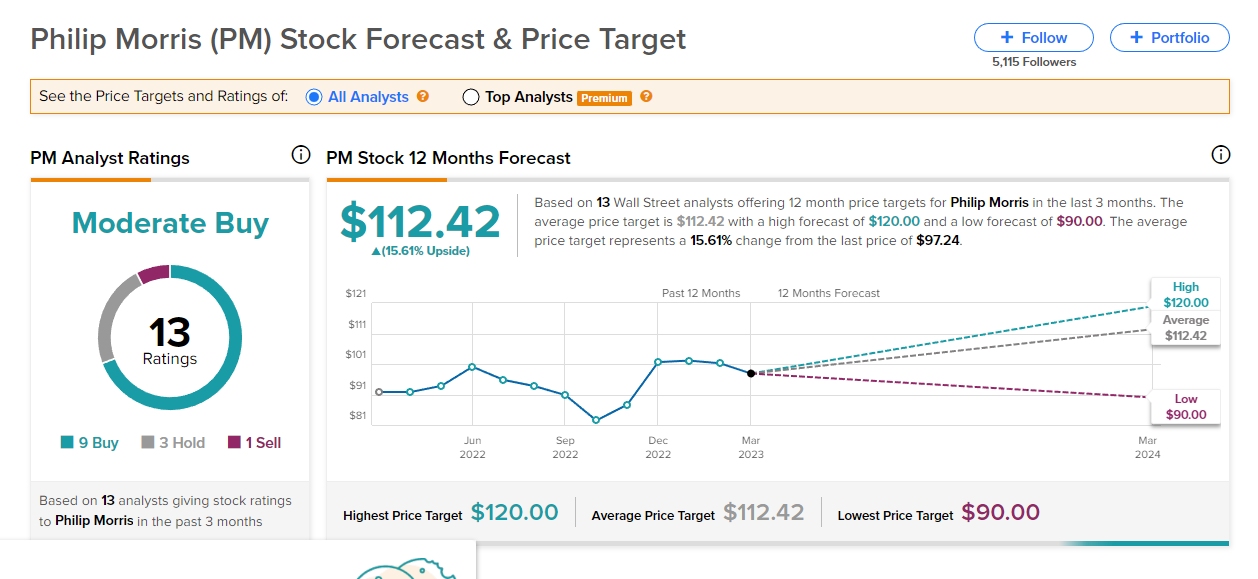Click the Low $90.00 forecast label

tap(1185, 407)
